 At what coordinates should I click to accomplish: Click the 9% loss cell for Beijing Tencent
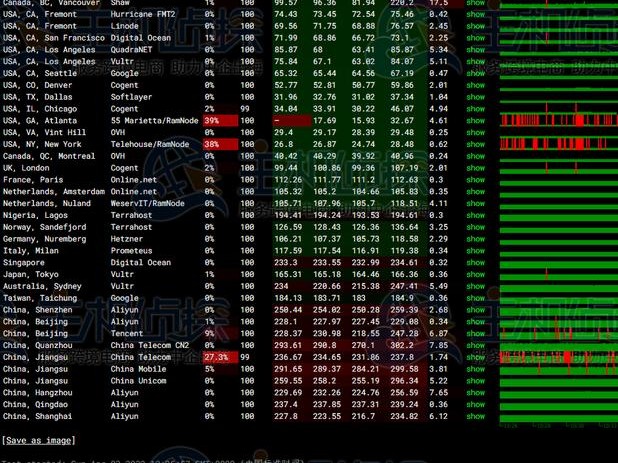[220, 333]
